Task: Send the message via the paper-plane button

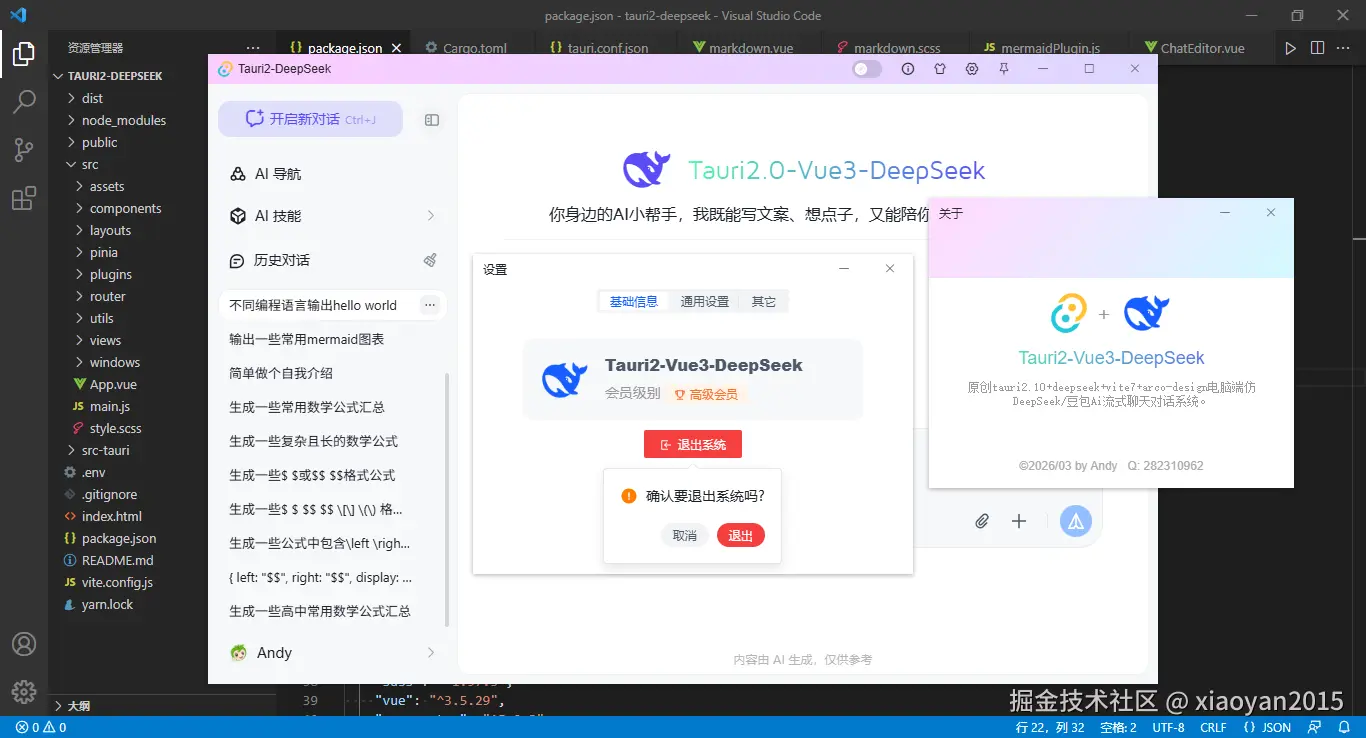Action: [1076, 521]
